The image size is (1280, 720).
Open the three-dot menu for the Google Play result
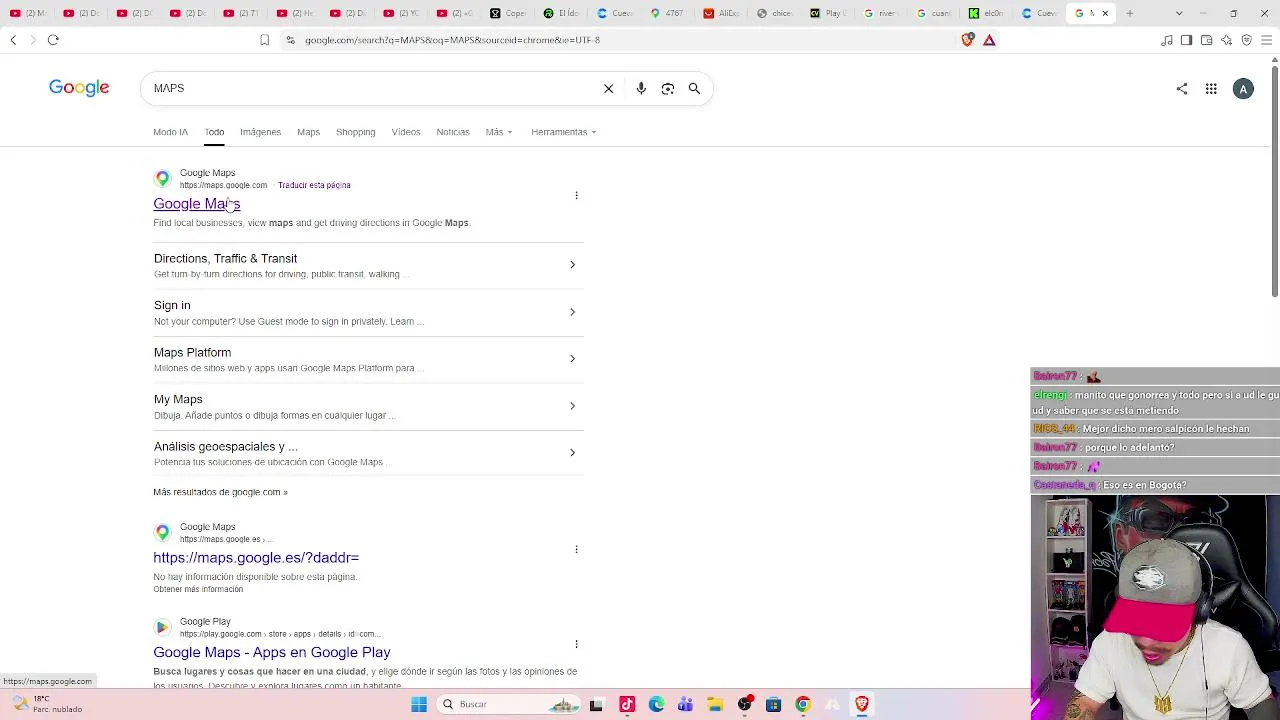pyautogui.click(x=576, y=644)
